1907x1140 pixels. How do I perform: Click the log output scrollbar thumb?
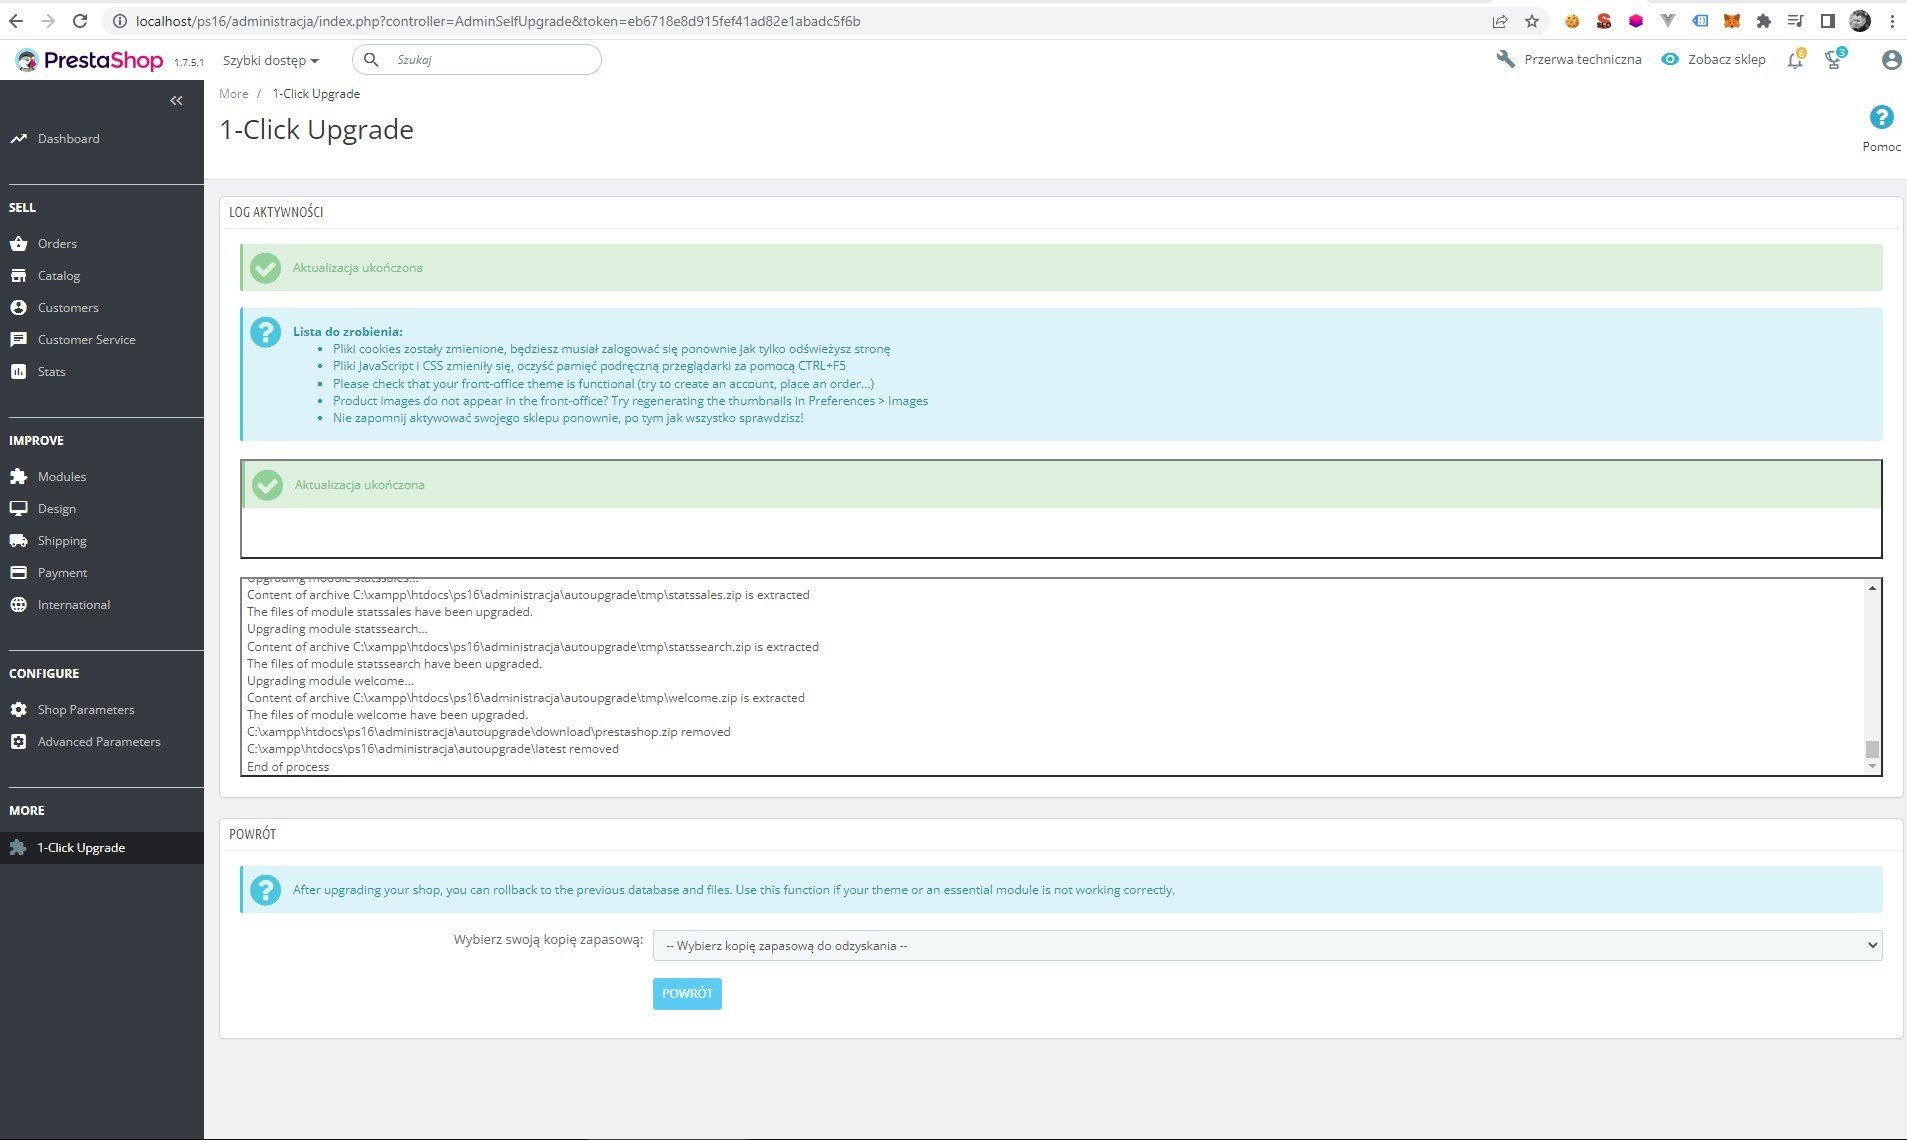1872,749
